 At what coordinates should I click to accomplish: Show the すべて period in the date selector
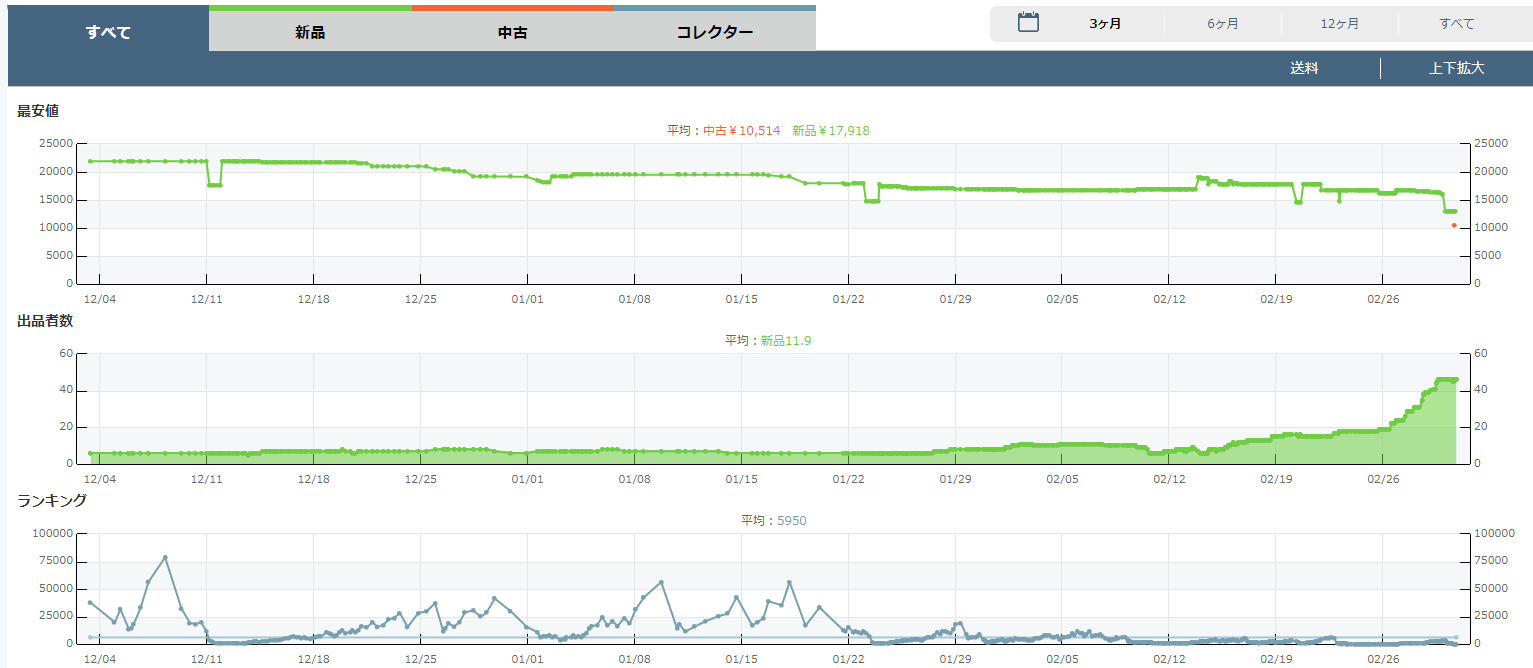point(1456,24)
